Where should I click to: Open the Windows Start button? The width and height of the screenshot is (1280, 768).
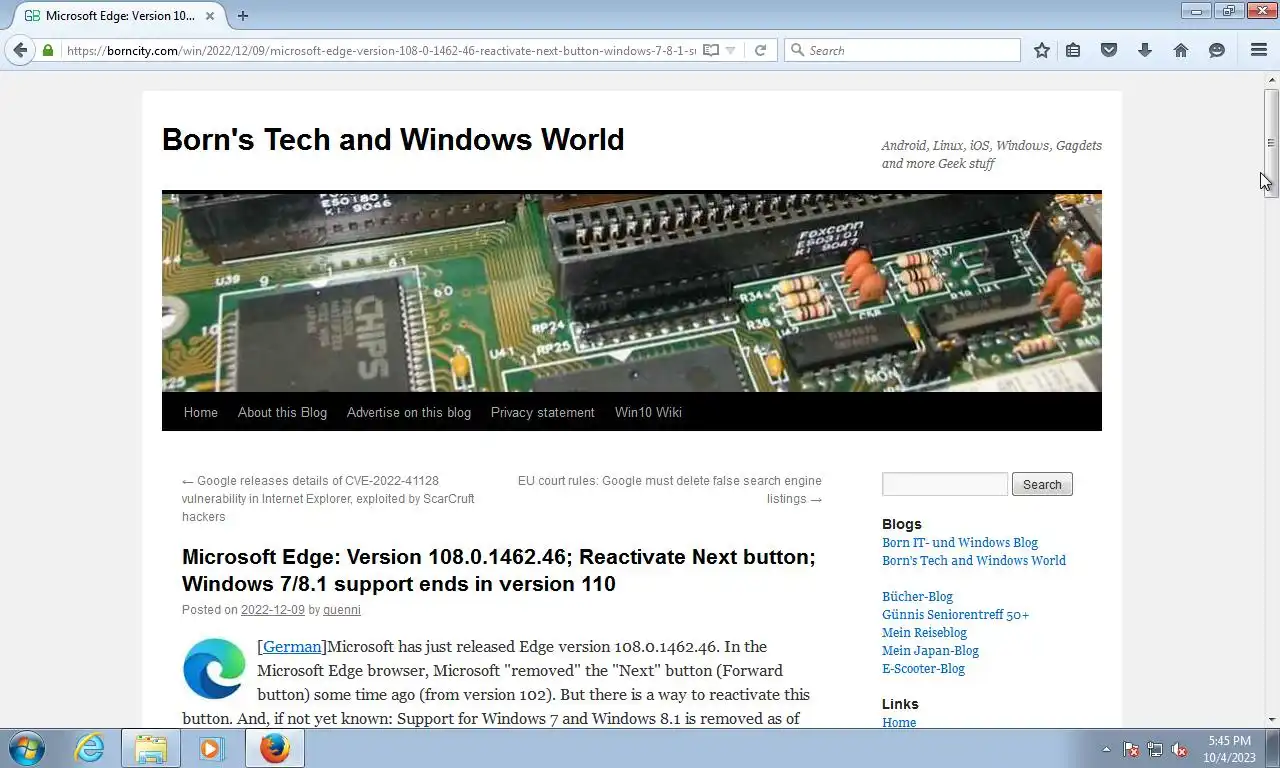pos(26,748)
